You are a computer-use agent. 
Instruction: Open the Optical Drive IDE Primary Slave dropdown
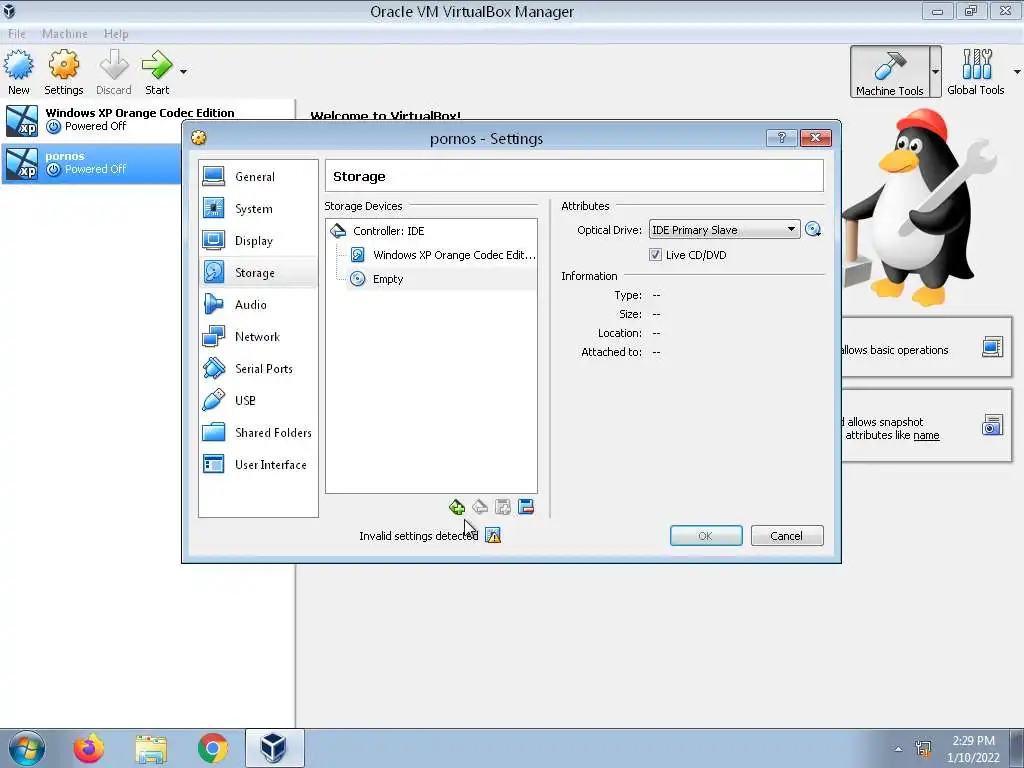point(724,230)
